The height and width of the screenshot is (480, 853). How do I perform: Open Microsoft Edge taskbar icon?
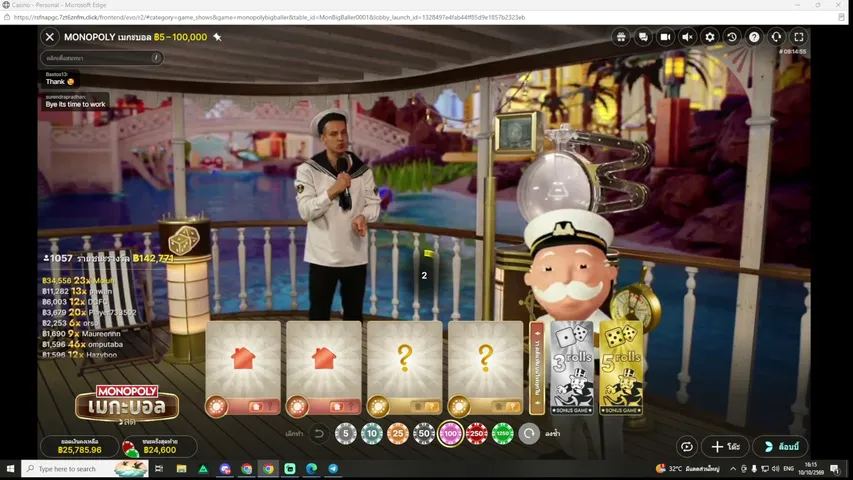click(x=311, y=469)
